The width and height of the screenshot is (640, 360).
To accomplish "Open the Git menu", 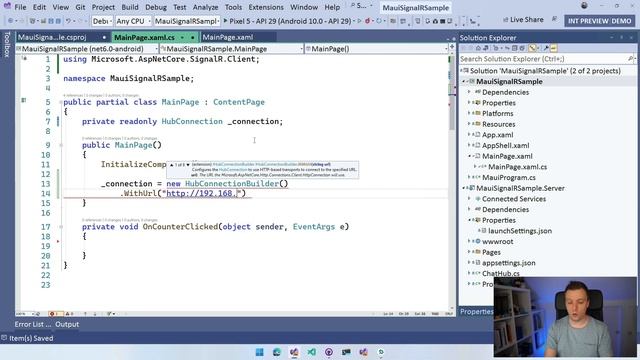I will [80, 7].
